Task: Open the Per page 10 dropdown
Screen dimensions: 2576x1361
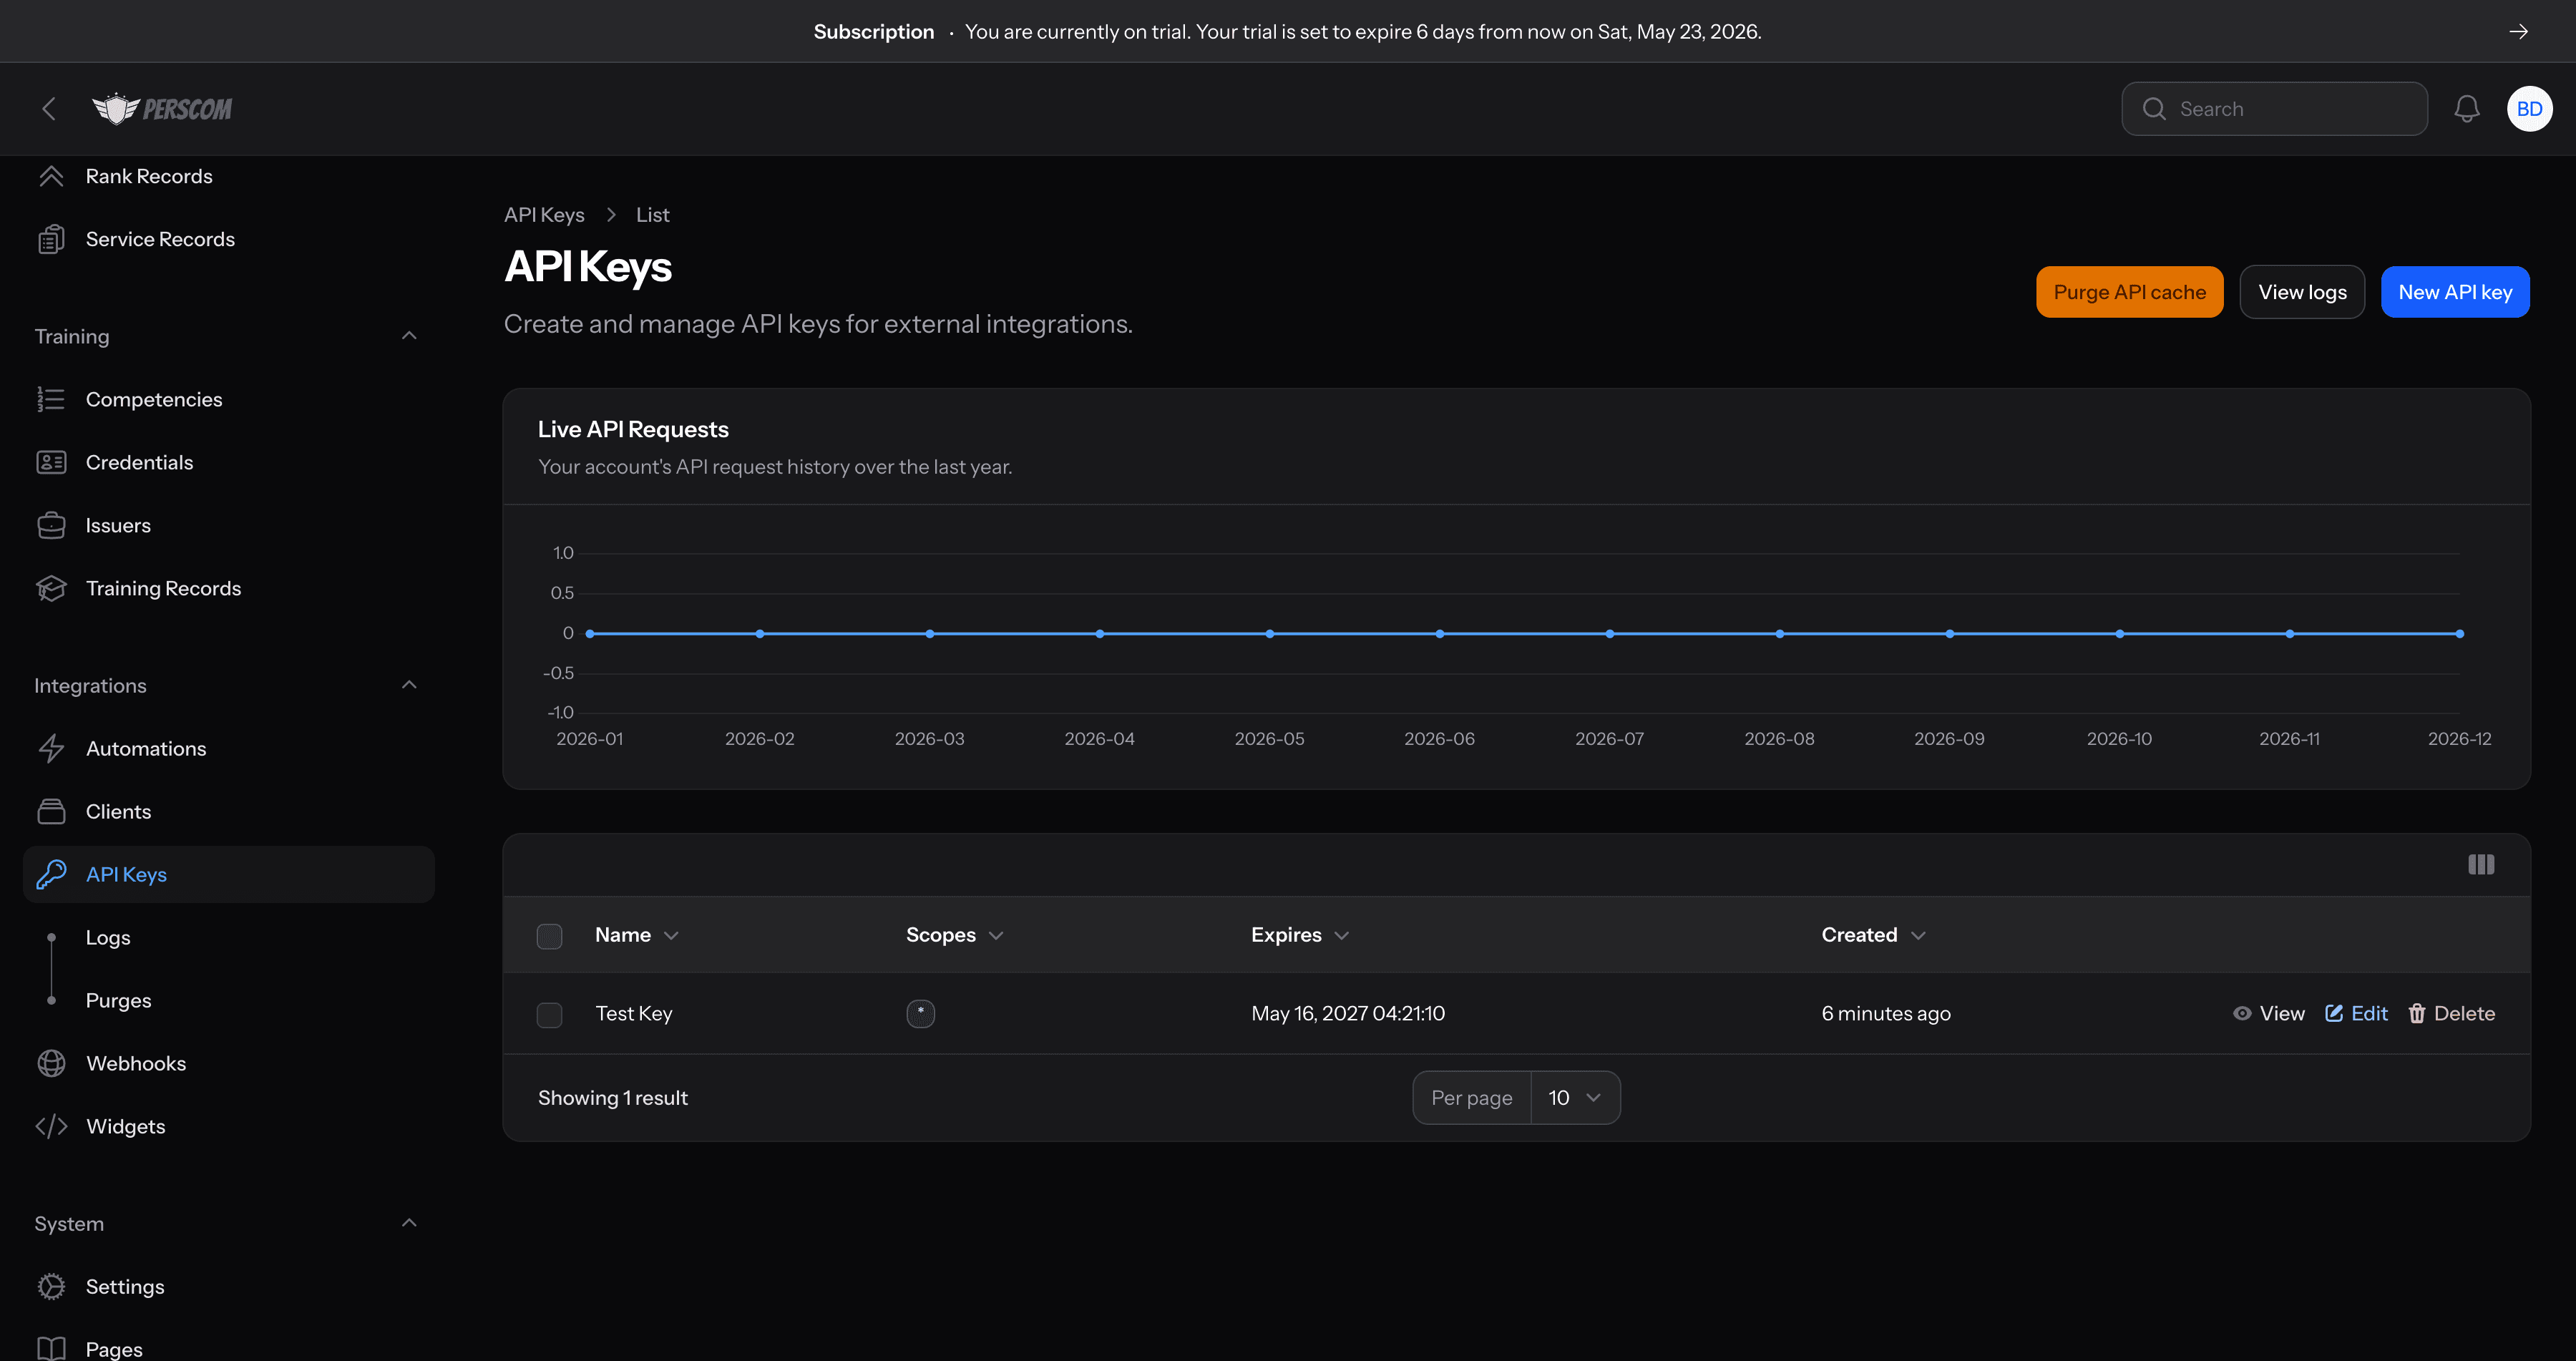Action: click(1575, 1098)
